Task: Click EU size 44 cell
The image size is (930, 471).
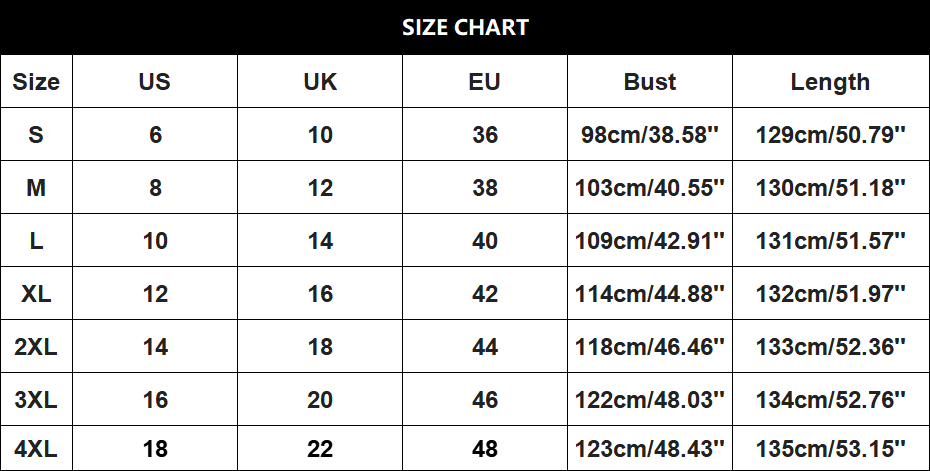Action: coord(485,346)
